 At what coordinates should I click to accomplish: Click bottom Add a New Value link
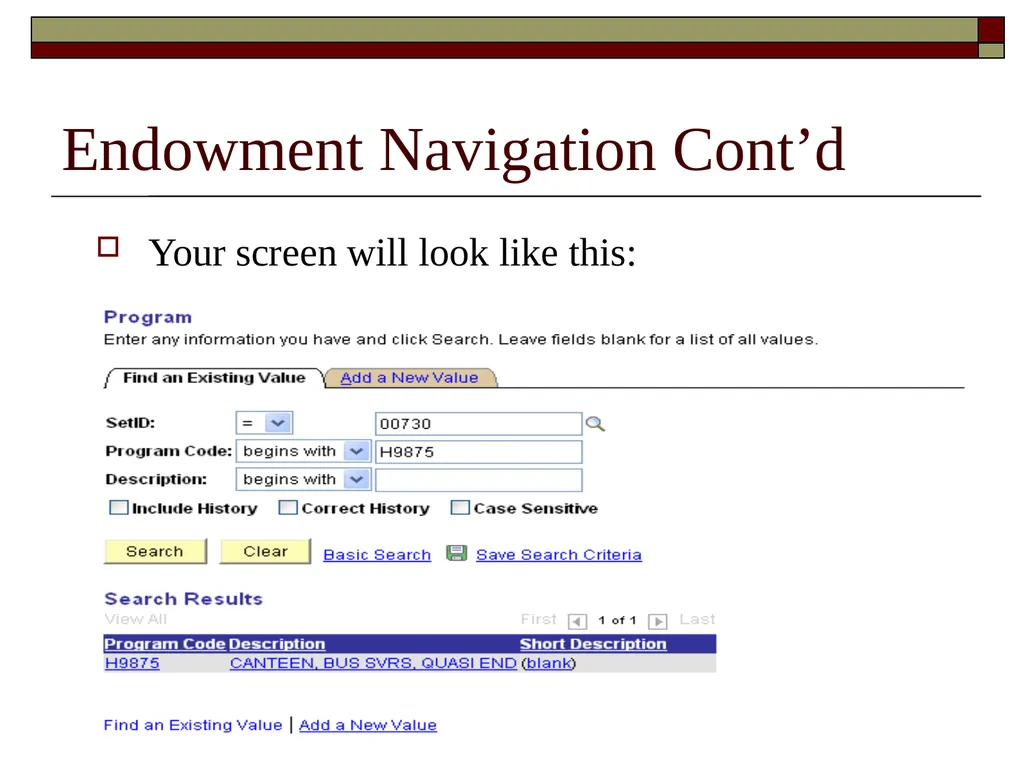click(368, 725)
